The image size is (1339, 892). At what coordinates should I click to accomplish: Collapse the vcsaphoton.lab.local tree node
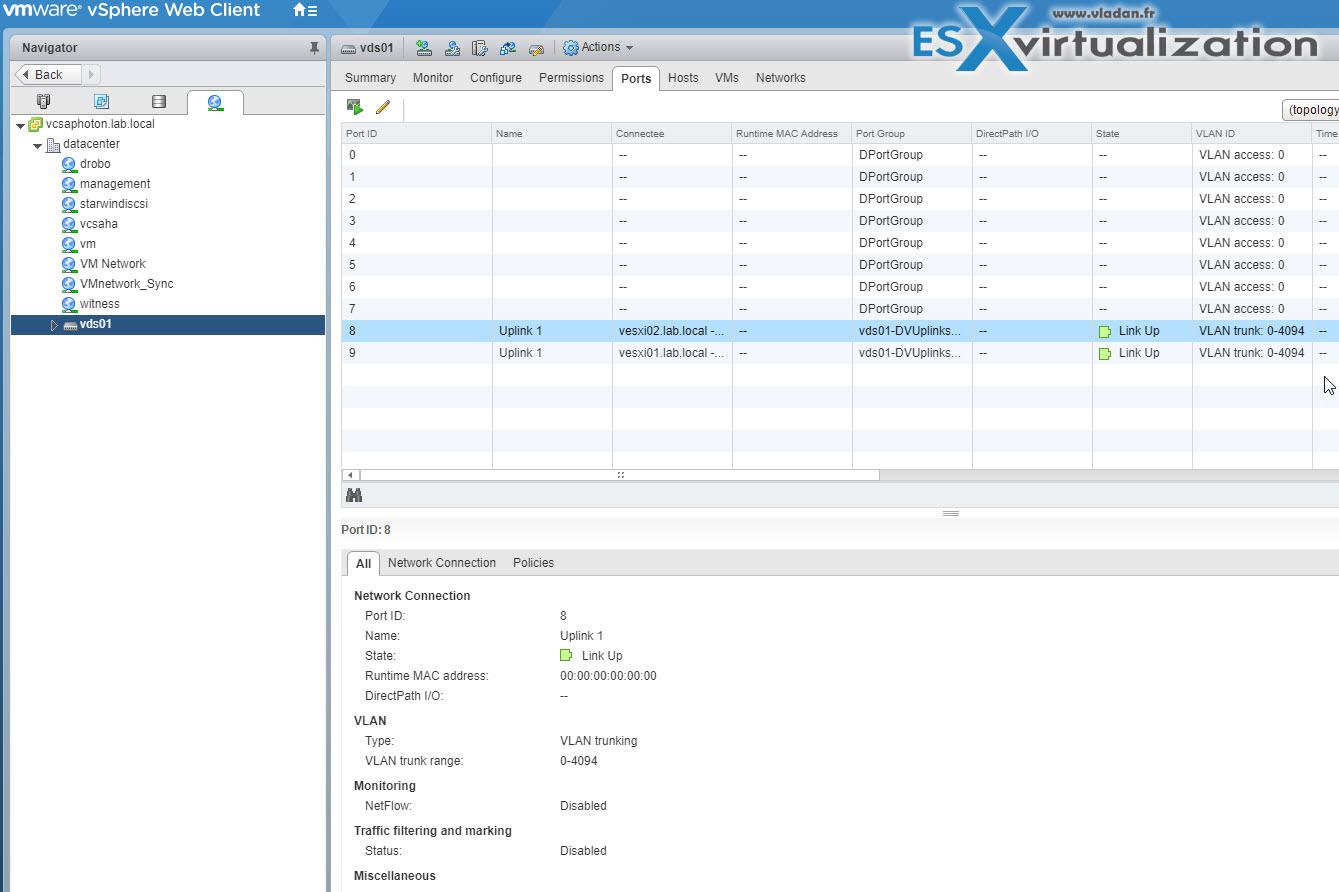tap(20, 125)
